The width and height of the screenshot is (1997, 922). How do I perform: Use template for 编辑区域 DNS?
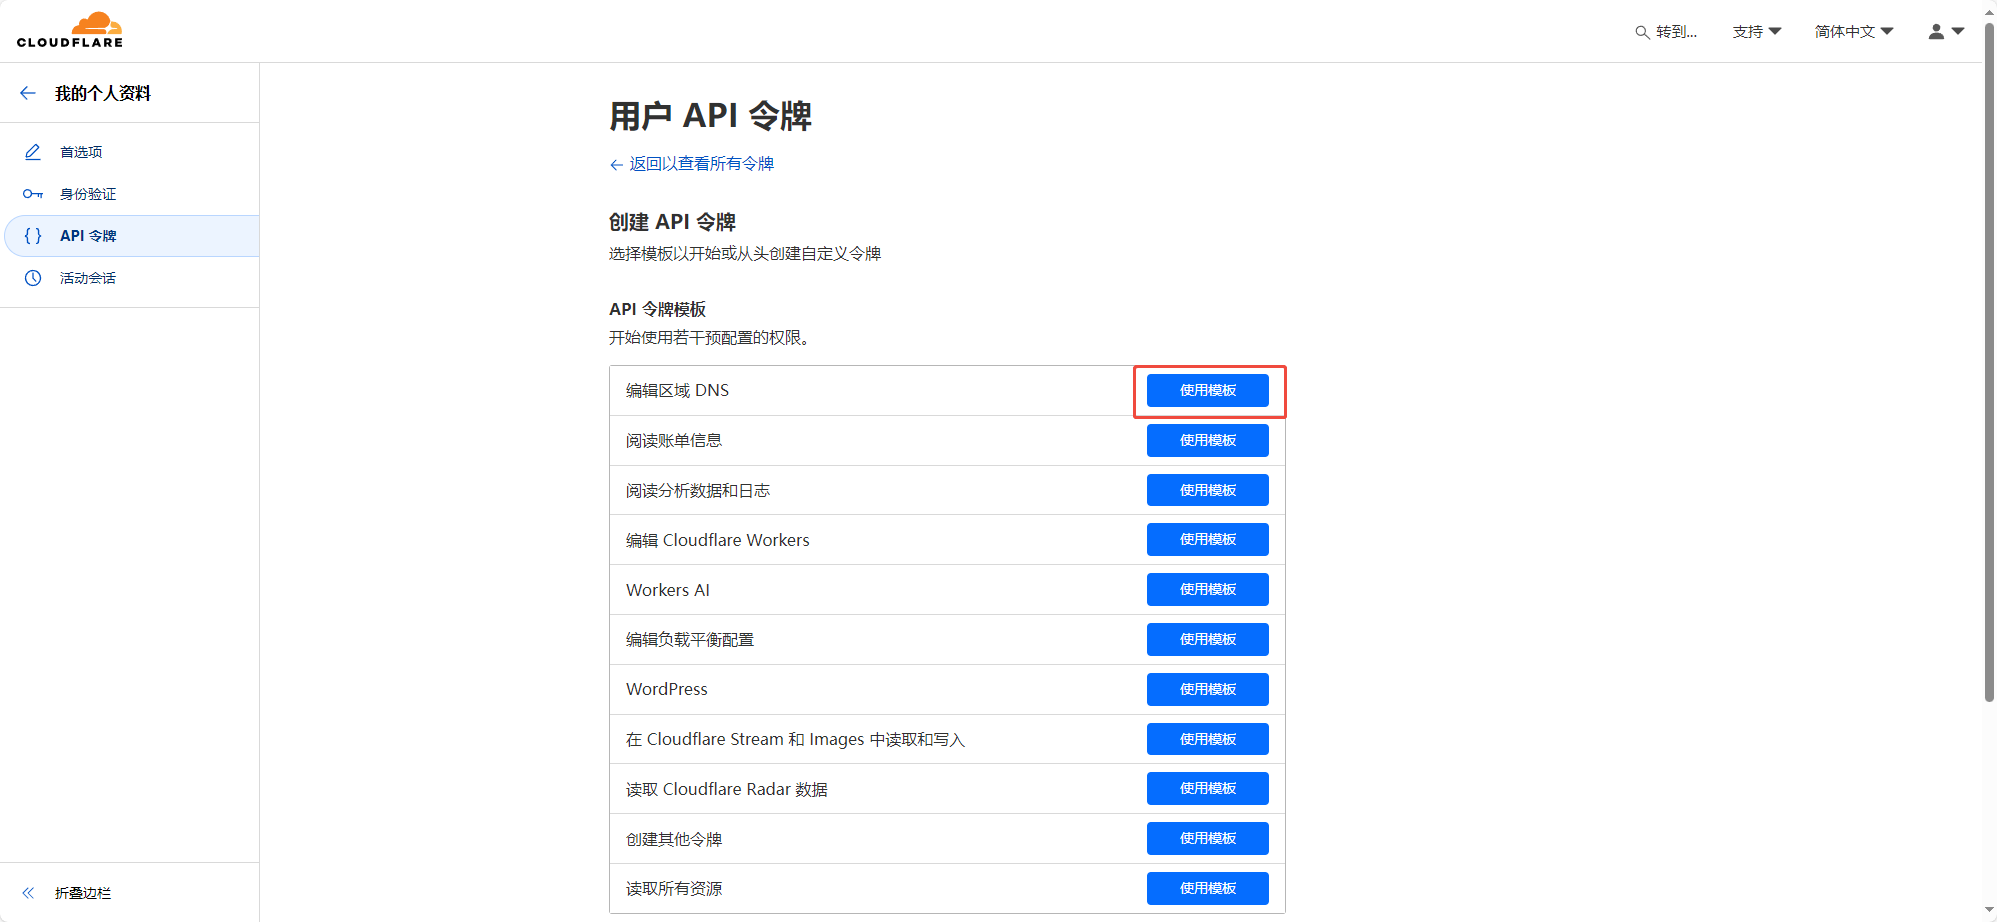1207,390
